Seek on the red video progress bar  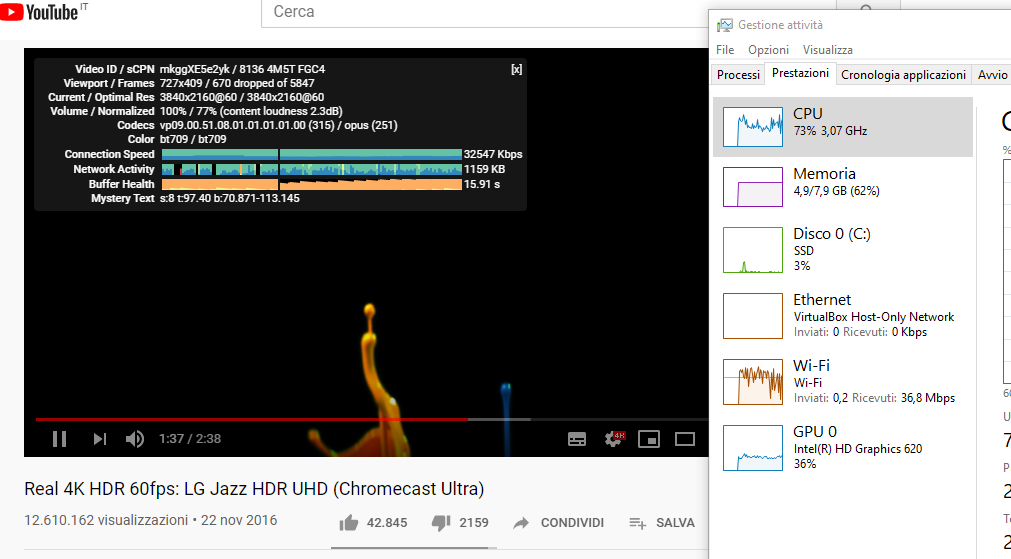coord(251,419)
